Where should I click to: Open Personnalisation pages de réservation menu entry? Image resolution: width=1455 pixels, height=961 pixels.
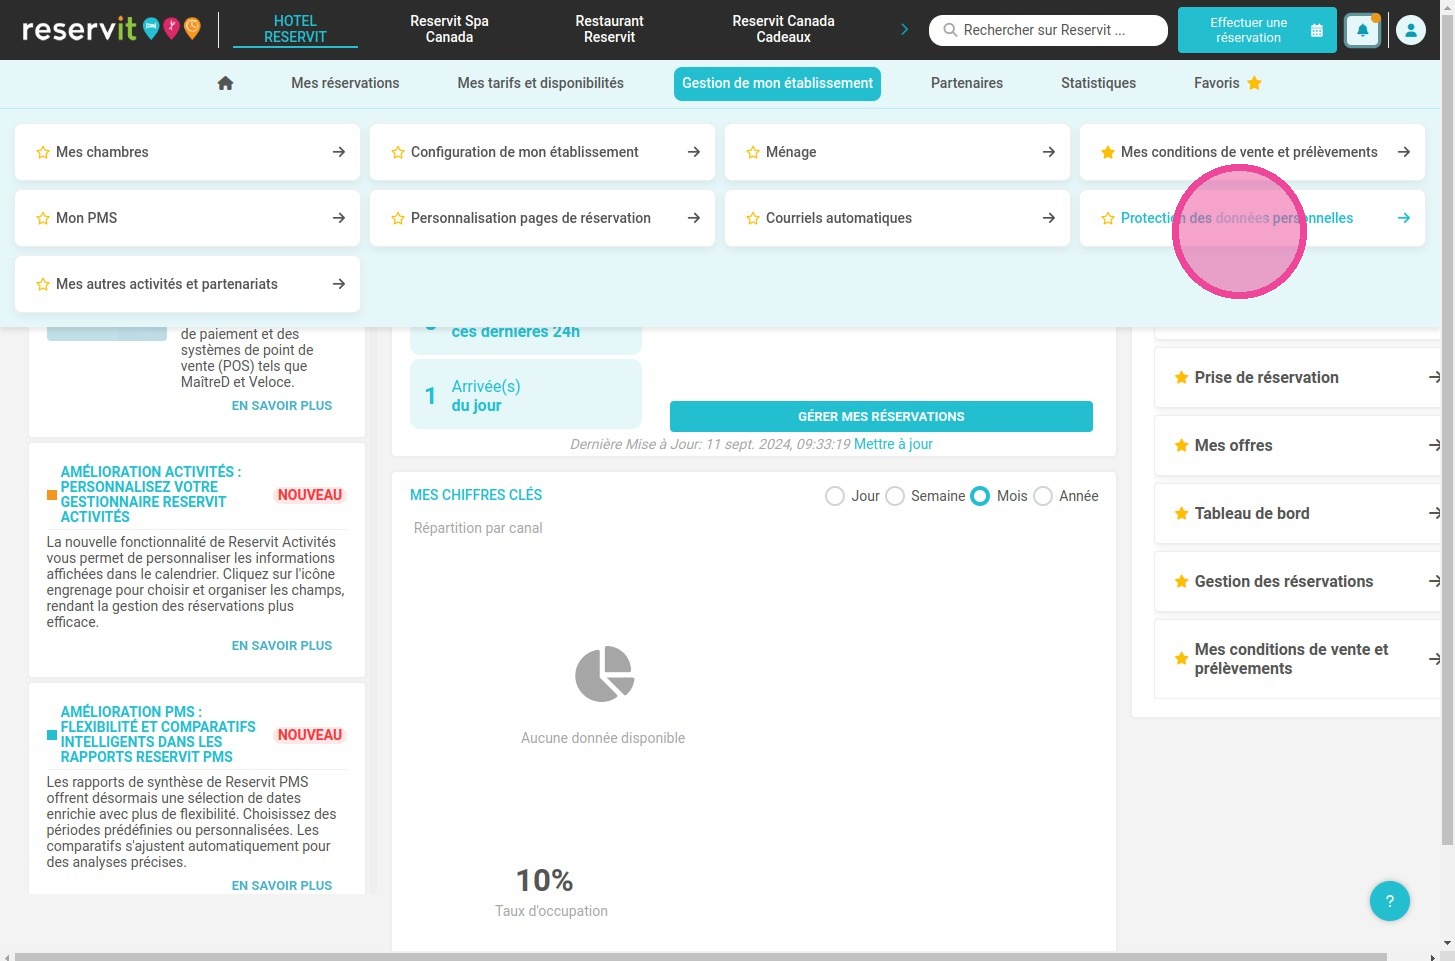click(x=542, y=218)
